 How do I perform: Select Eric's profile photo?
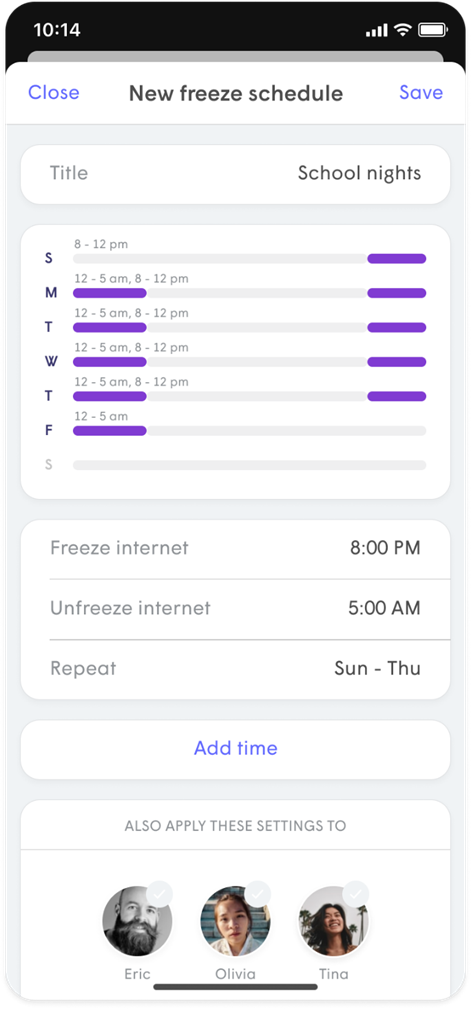[137, 921]
